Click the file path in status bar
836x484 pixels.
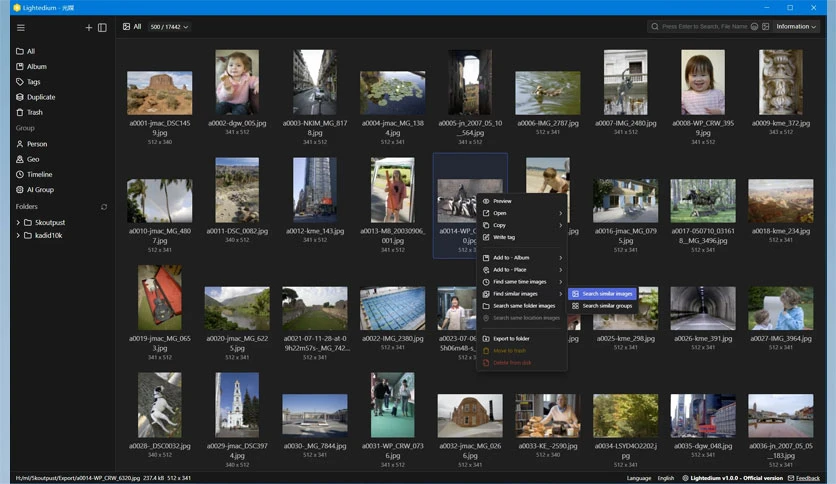click(78, 478)
